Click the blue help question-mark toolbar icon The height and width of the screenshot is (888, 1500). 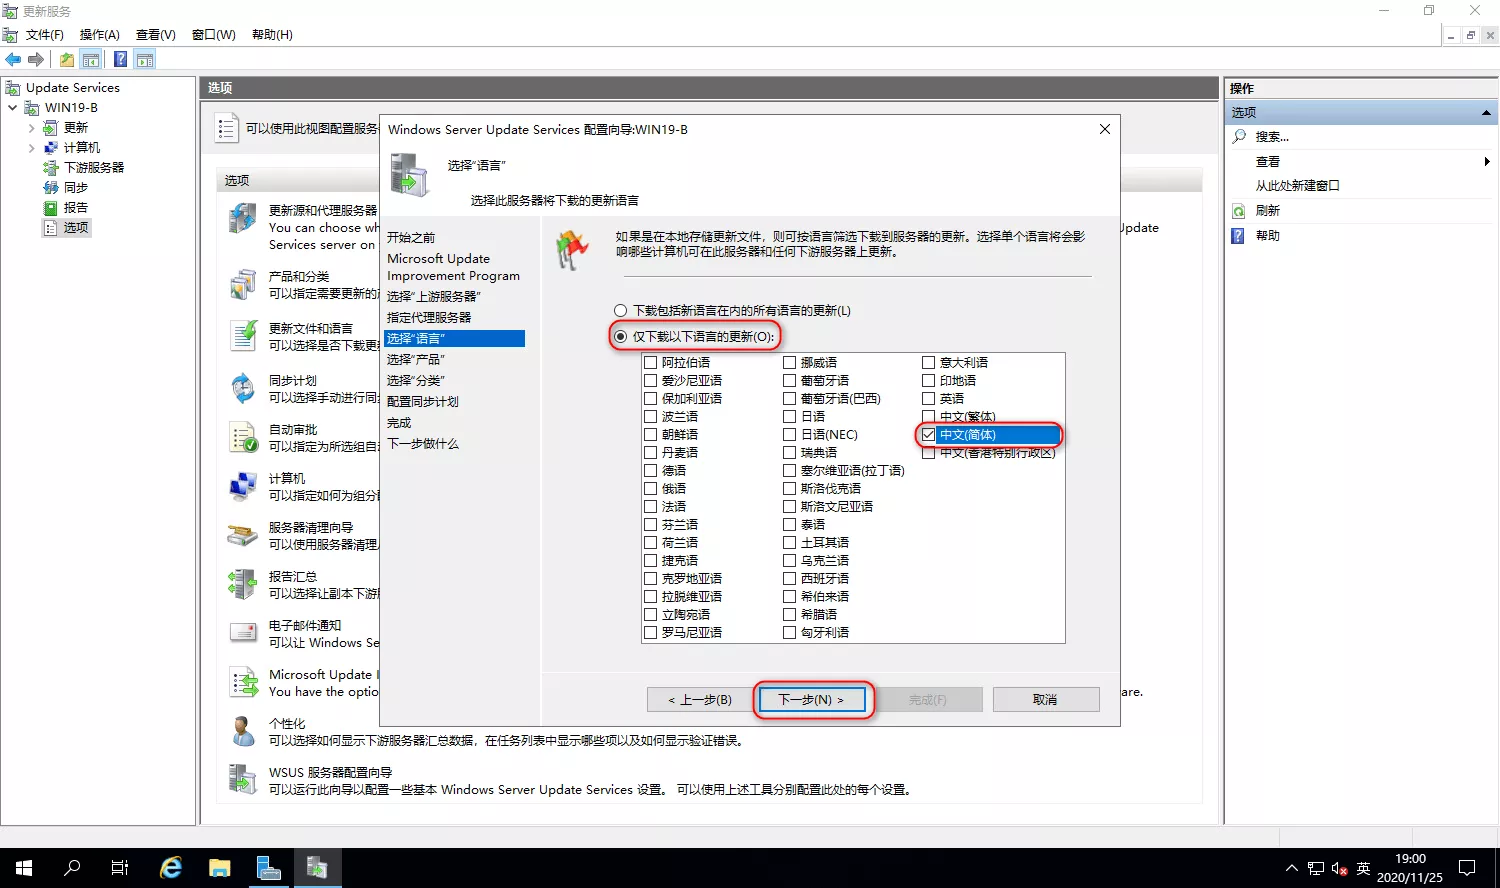pyautogui.click(x=120, y=59)
